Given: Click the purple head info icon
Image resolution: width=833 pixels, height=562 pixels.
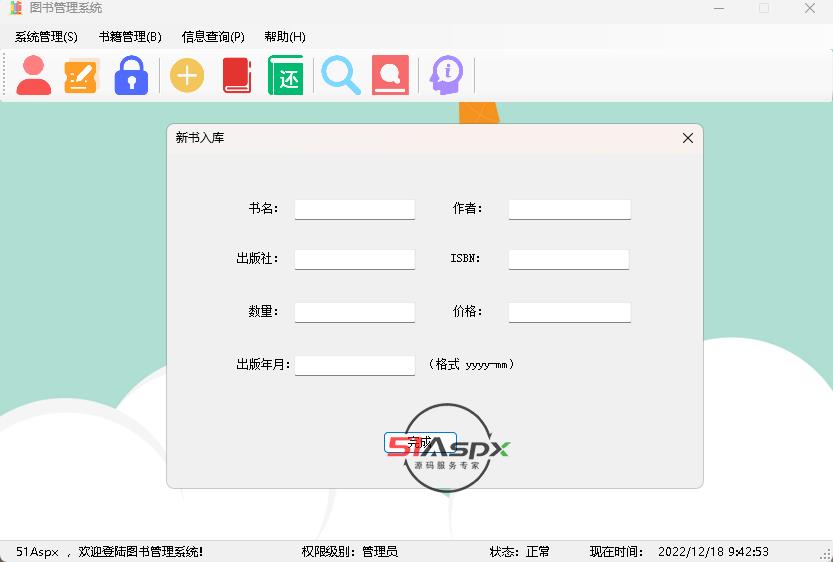Looking at the screenshot, I should tap(446, 75).
